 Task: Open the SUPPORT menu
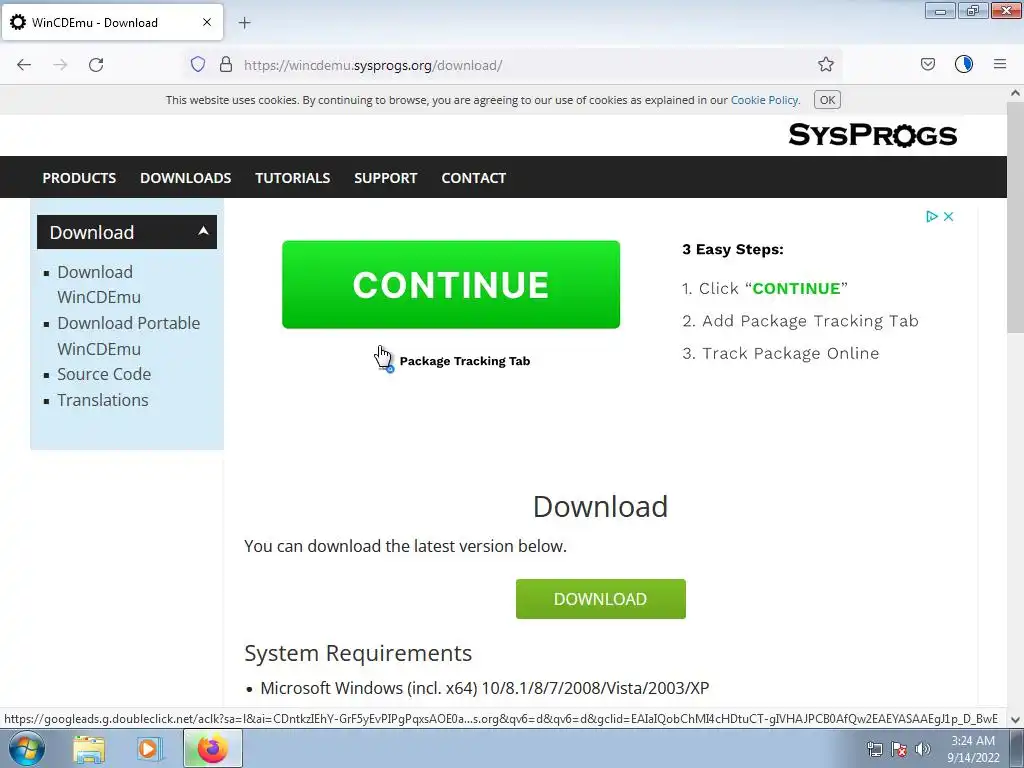point(385,178)
